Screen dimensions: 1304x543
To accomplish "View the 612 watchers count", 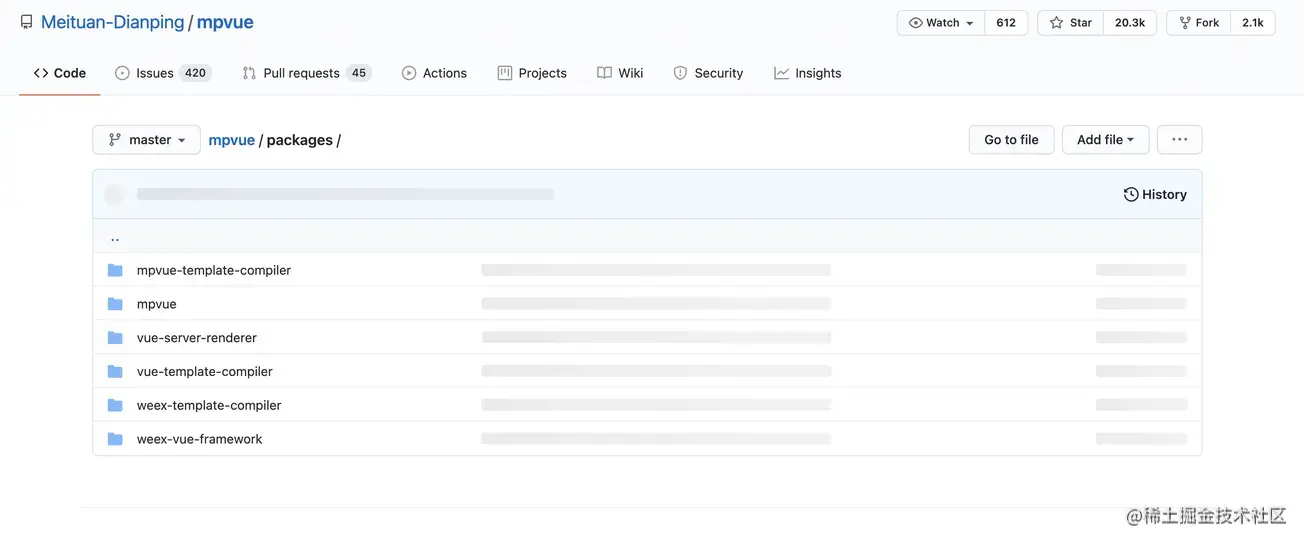I will (x=1006, y=23).
